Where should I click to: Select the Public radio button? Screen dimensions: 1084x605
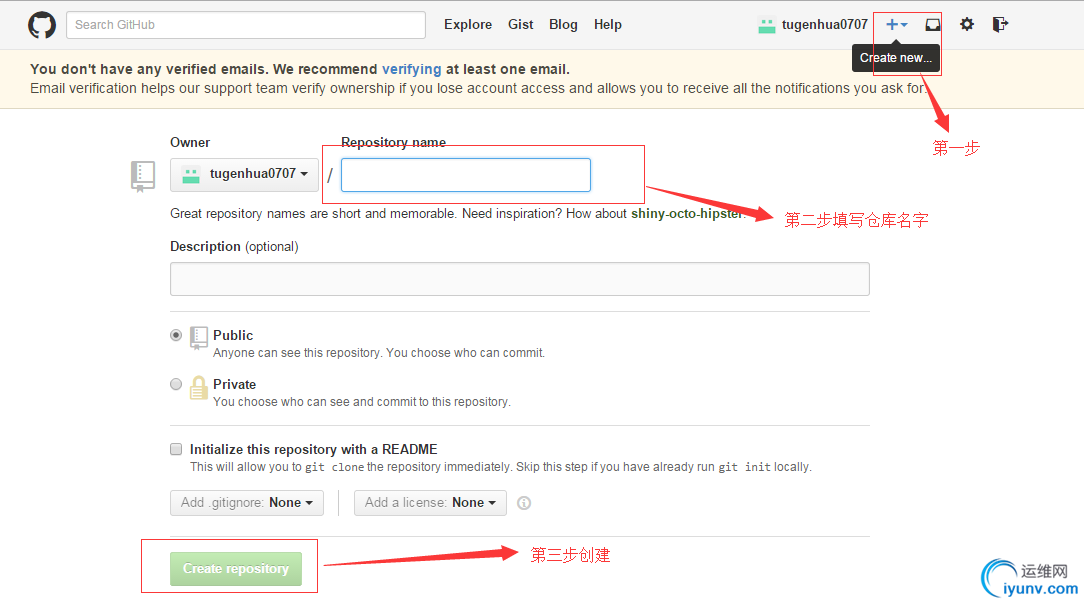(176, 335)
